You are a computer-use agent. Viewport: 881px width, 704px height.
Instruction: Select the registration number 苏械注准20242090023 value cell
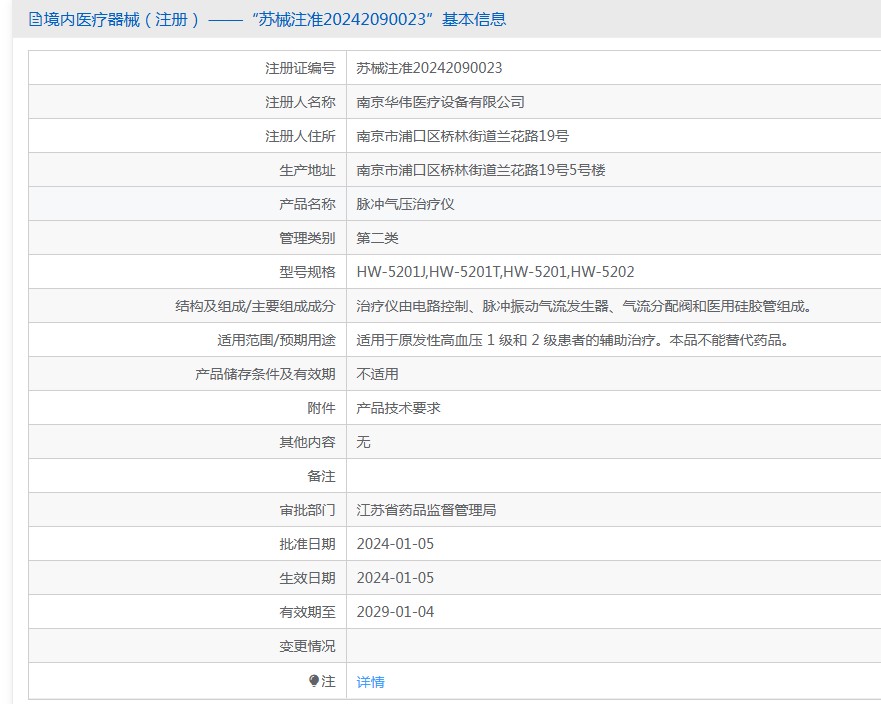point(429,68)
